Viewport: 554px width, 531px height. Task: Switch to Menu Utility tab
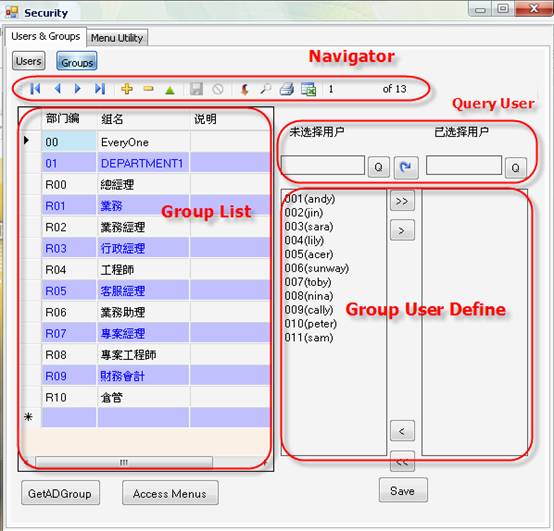click(117, 38)
